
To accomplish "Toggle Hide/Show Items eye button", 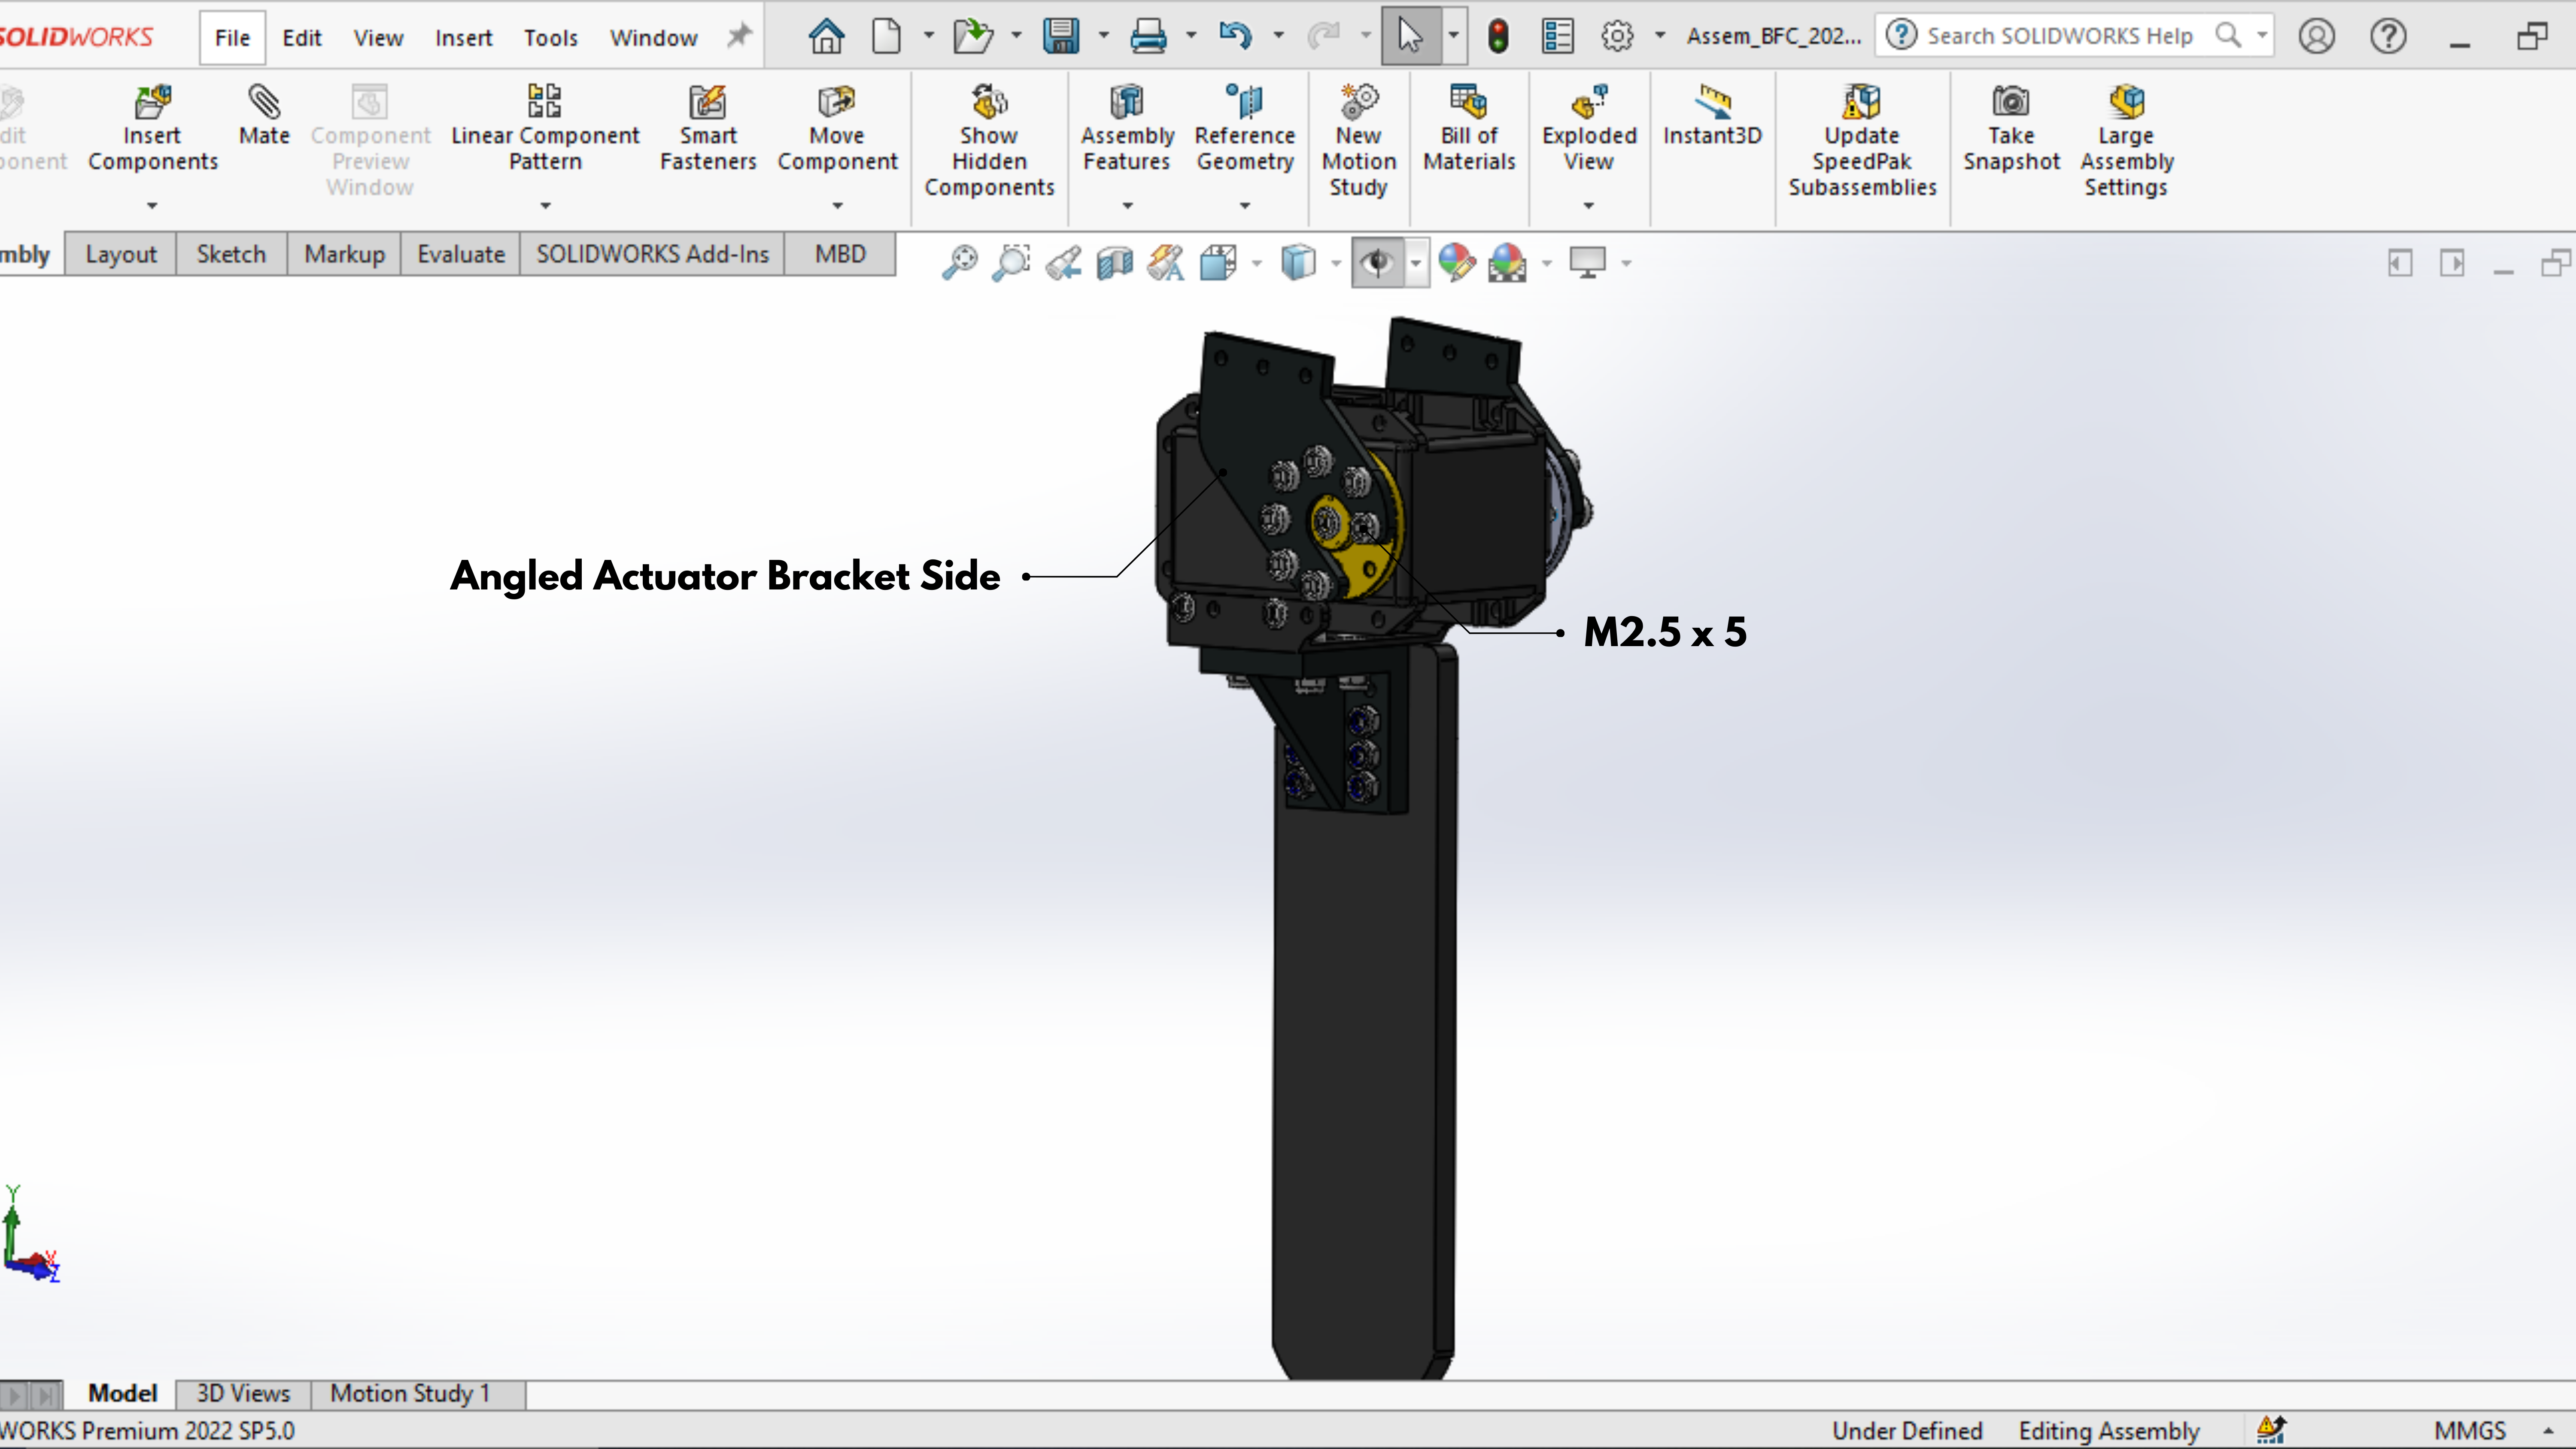I will [1378, 263].
